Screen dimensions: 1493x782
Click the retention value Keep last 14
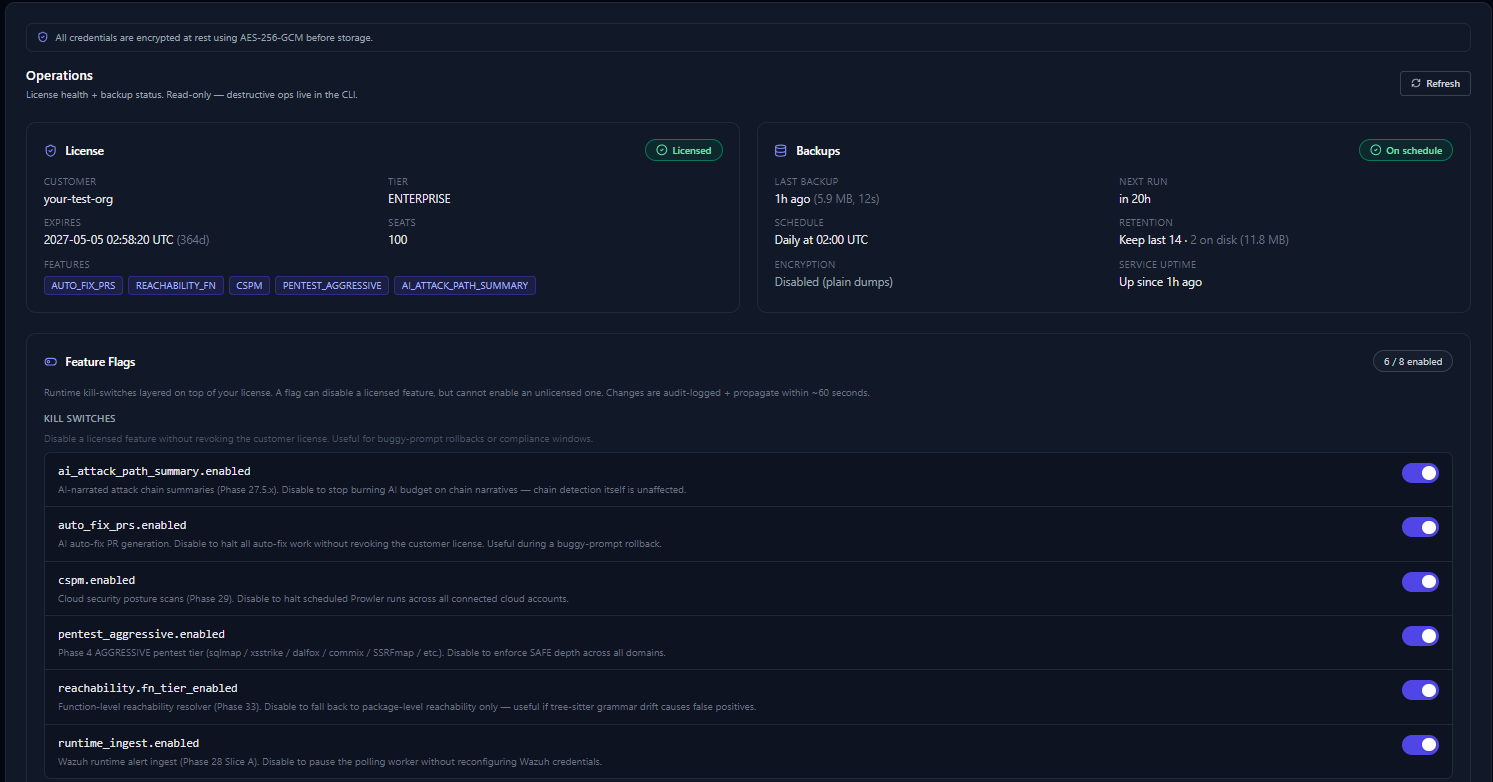tap(1150, 240)
